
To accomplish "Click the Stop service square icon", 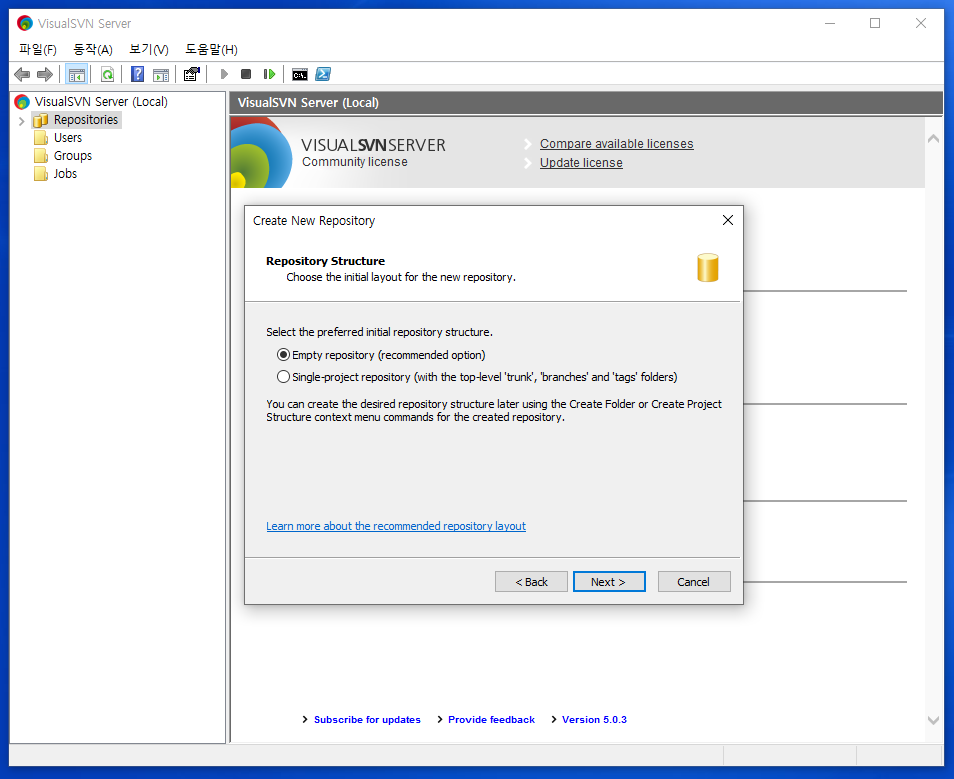I will (x=246, y=74).
